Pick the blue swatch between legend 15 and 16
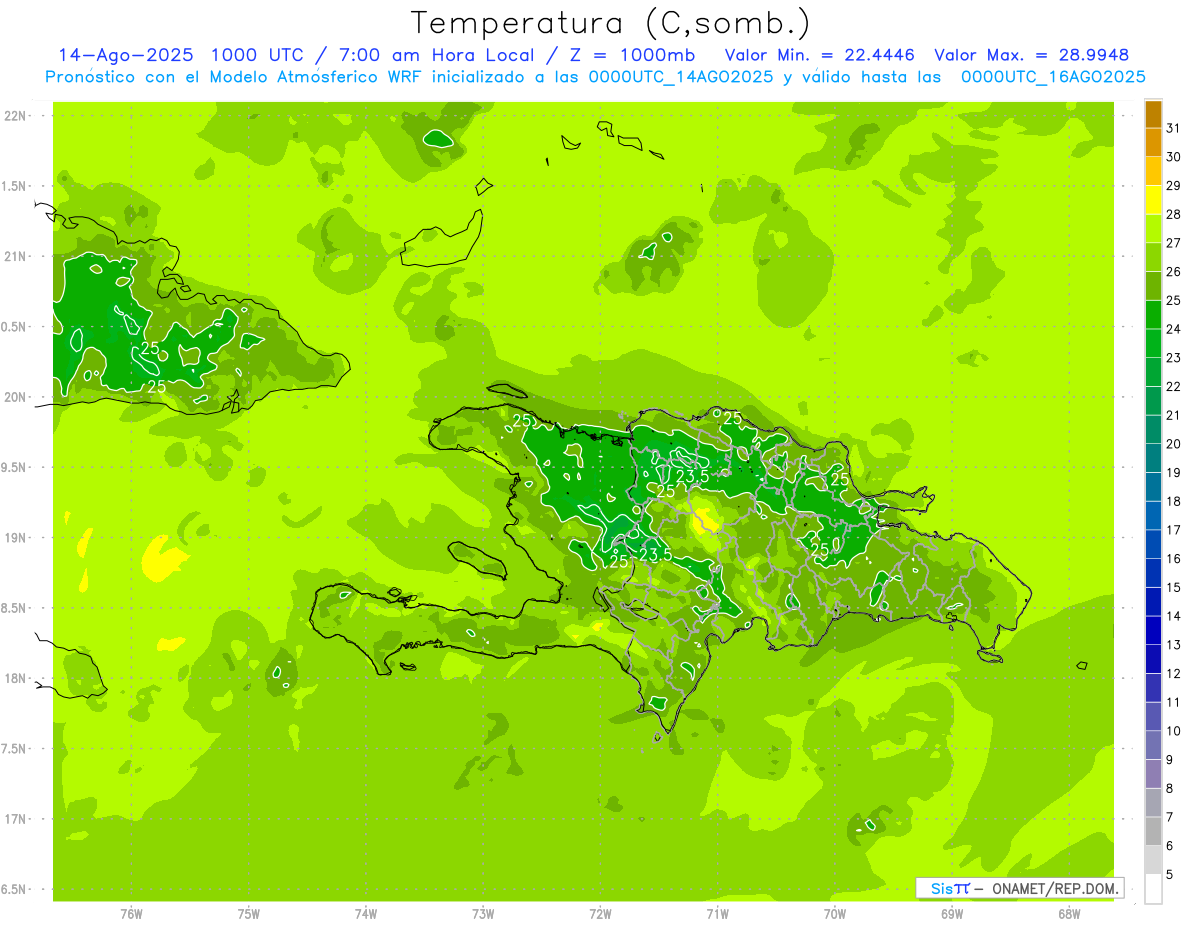Image resolution: width=1200 pixels, height=927 pixels. tap(1153, 573)
